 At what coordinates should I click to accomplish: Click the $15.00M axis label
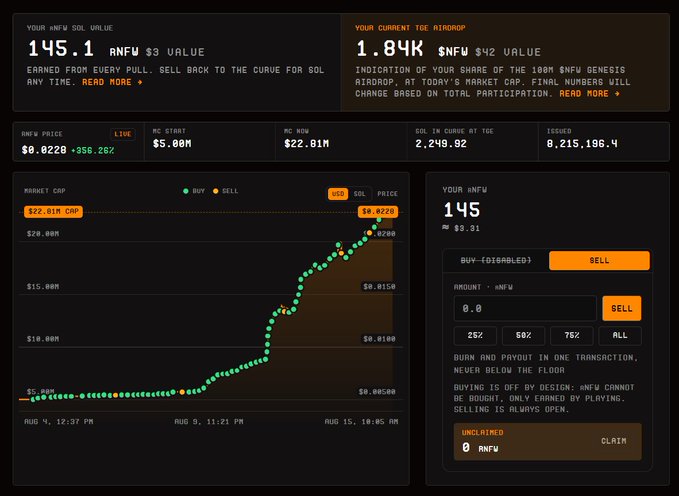coord(43,286)
